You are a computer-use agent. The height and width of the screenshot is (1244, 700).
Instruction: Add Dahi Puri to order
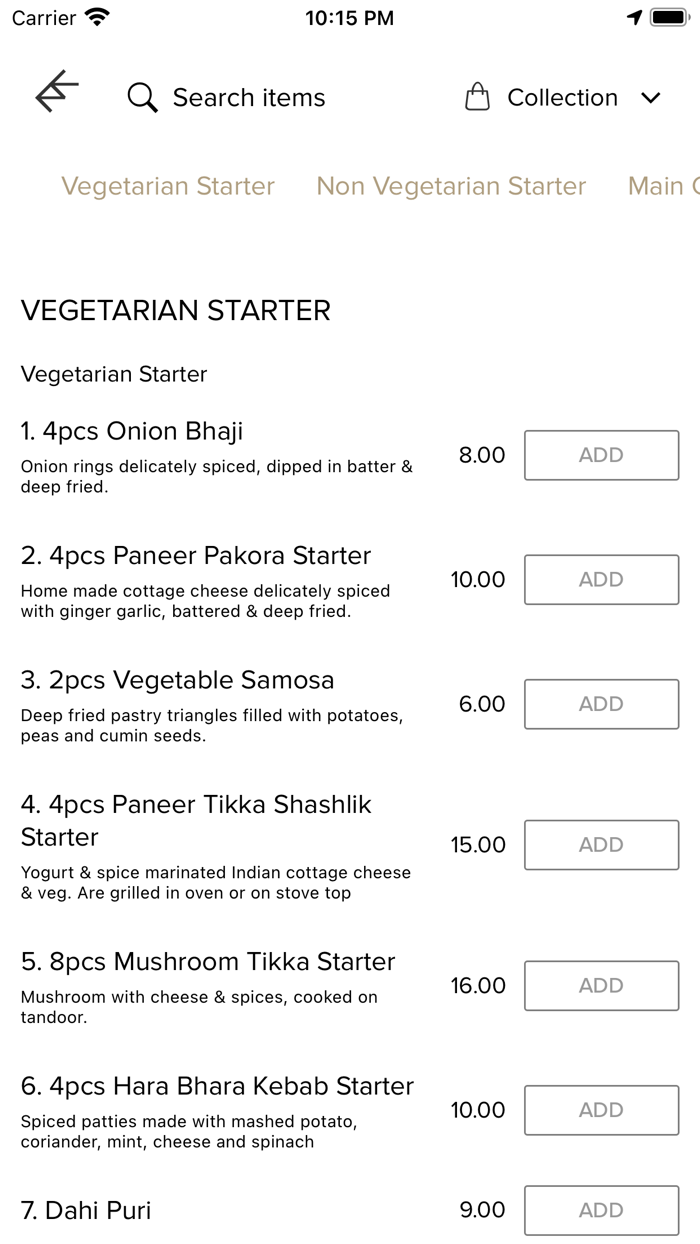point(601,1210)
